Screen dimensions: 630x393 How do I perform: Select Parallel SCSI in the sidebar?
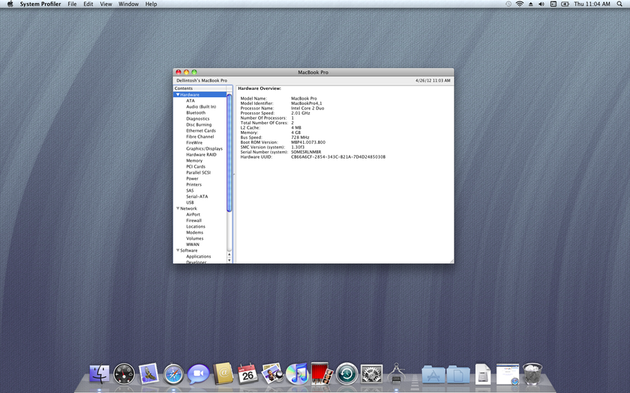click(x=198, y=173)
